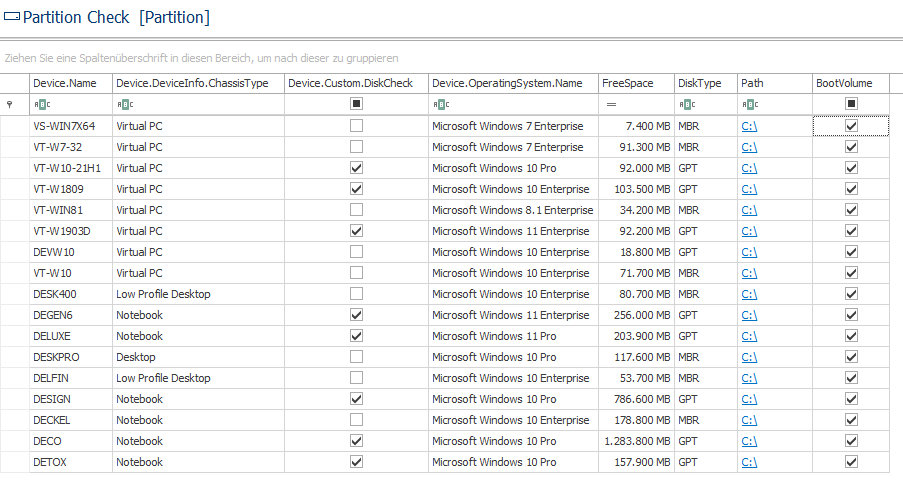The height and width of the screenshot is (481, 903).
Task: Uncheck BootVolume for DELUXE
Action: (x=851, y=336)
